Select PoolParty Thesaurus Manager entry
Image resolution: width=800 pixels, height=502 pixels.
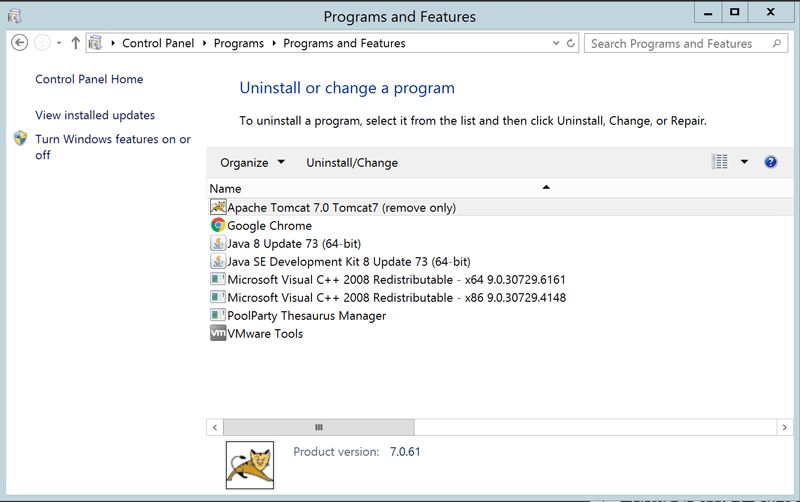tap(307, 315)
